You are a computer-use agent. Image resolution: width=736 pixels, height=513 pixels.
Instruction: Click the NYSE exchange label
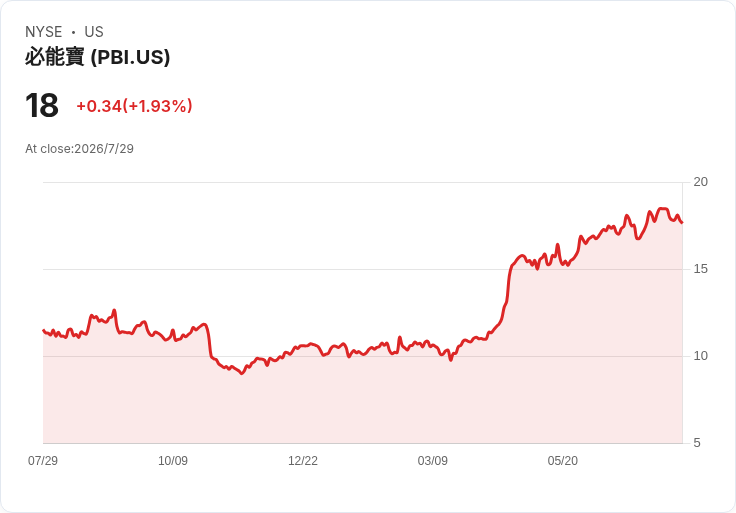(x=44, y=32)
